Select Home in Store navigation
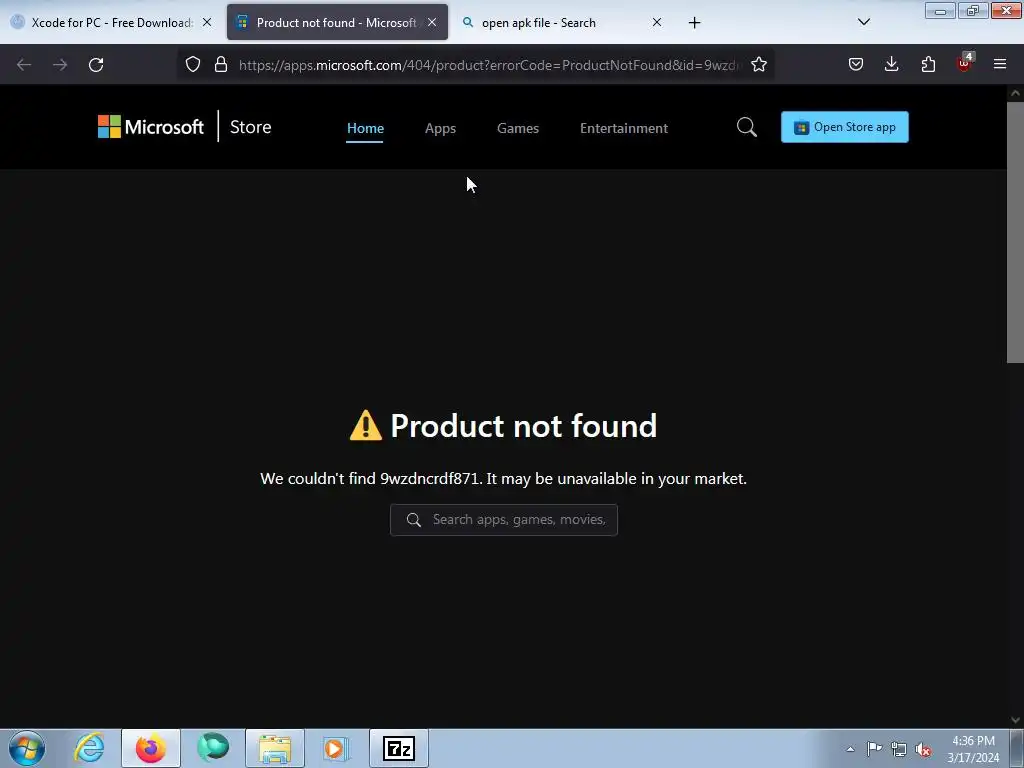The image size is (1024, 768). point(365,128)
